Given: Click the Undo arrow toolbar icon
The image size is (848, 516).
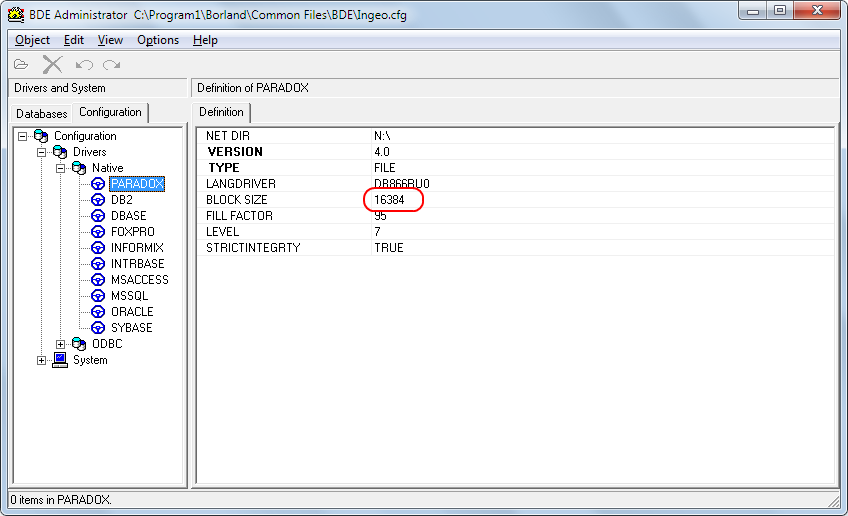Looking at the screenshot, I should [x=84, y=65].
